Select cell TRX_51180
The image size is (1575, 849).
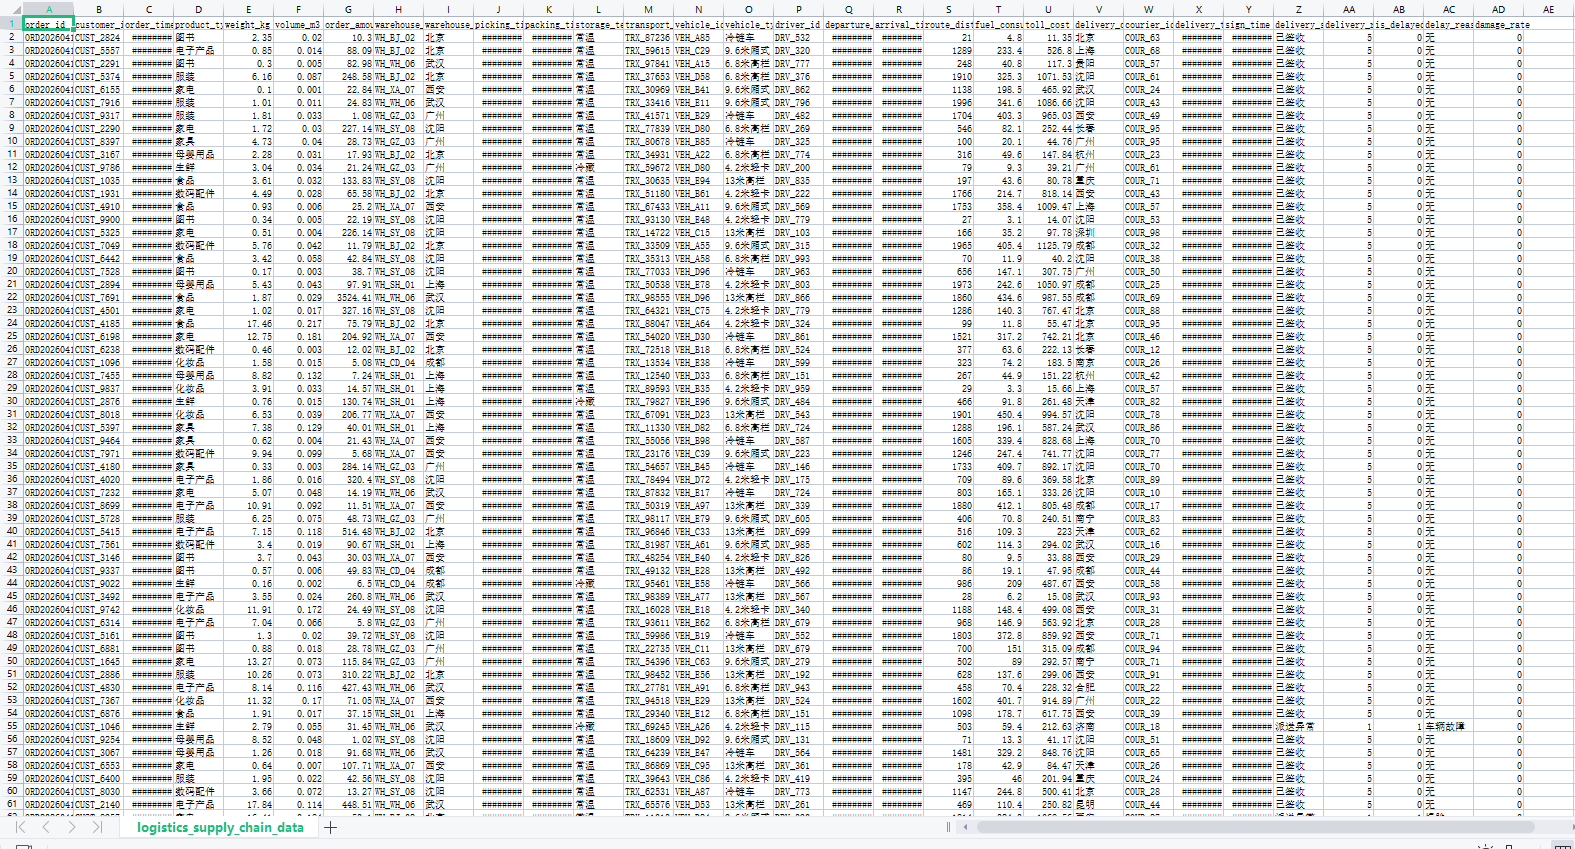[648, 193]
